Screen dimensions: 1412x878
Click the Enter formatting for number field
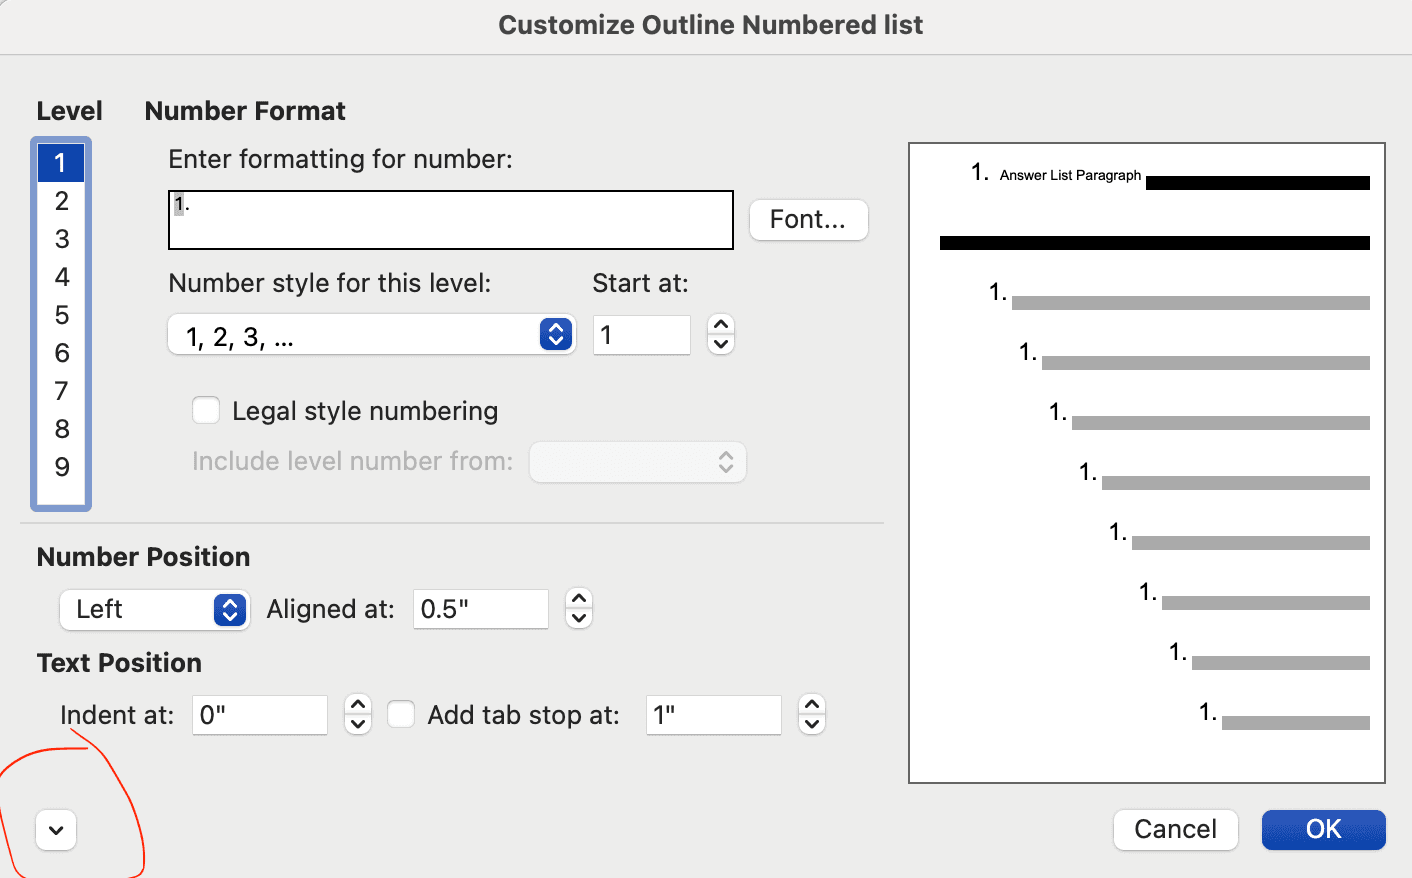pyautogui.click(x=450, y=219)
